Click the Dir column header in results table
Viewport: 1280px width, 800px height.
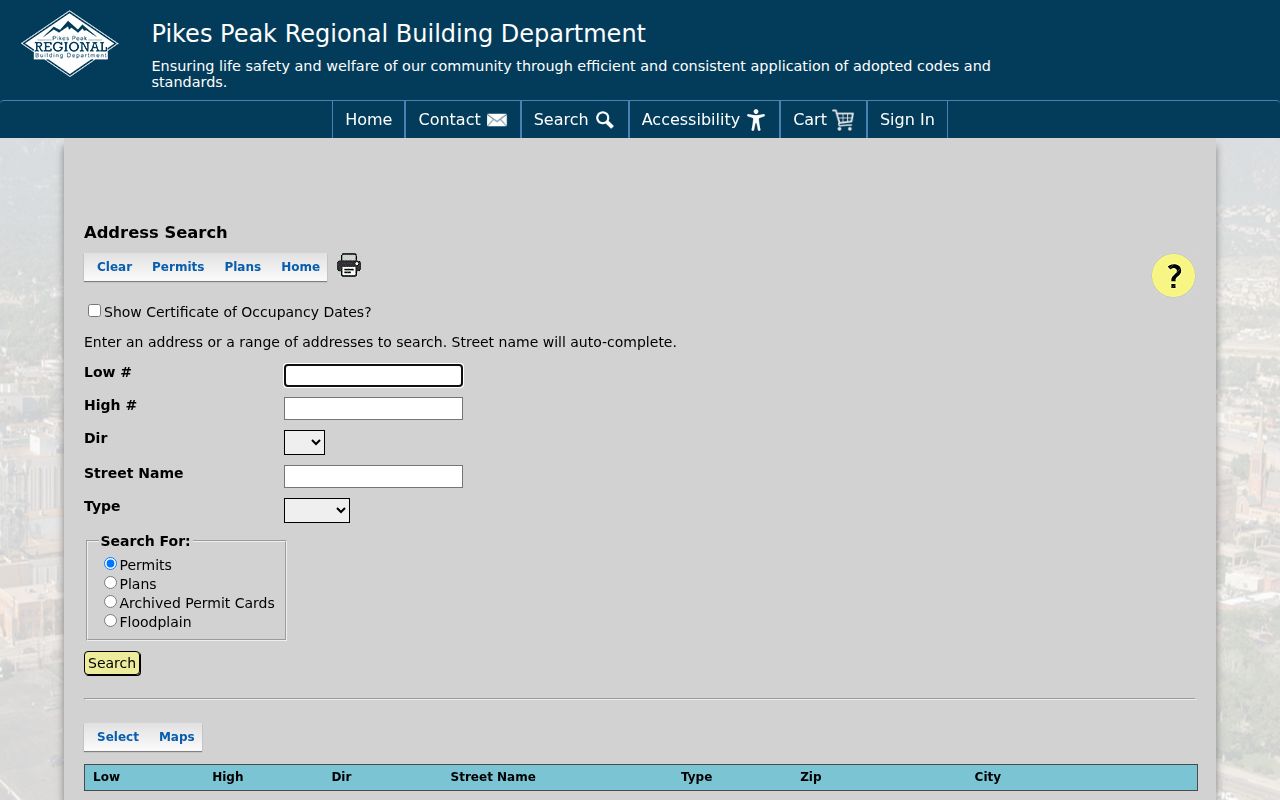coord(341,777)
